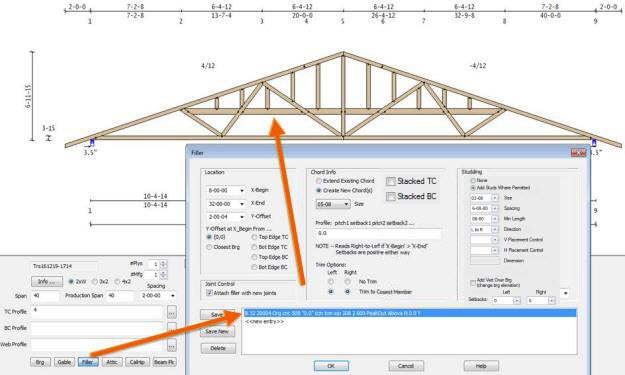Open the Web Profile ellipsis button
625x375 pixels.
click(171, 345)
